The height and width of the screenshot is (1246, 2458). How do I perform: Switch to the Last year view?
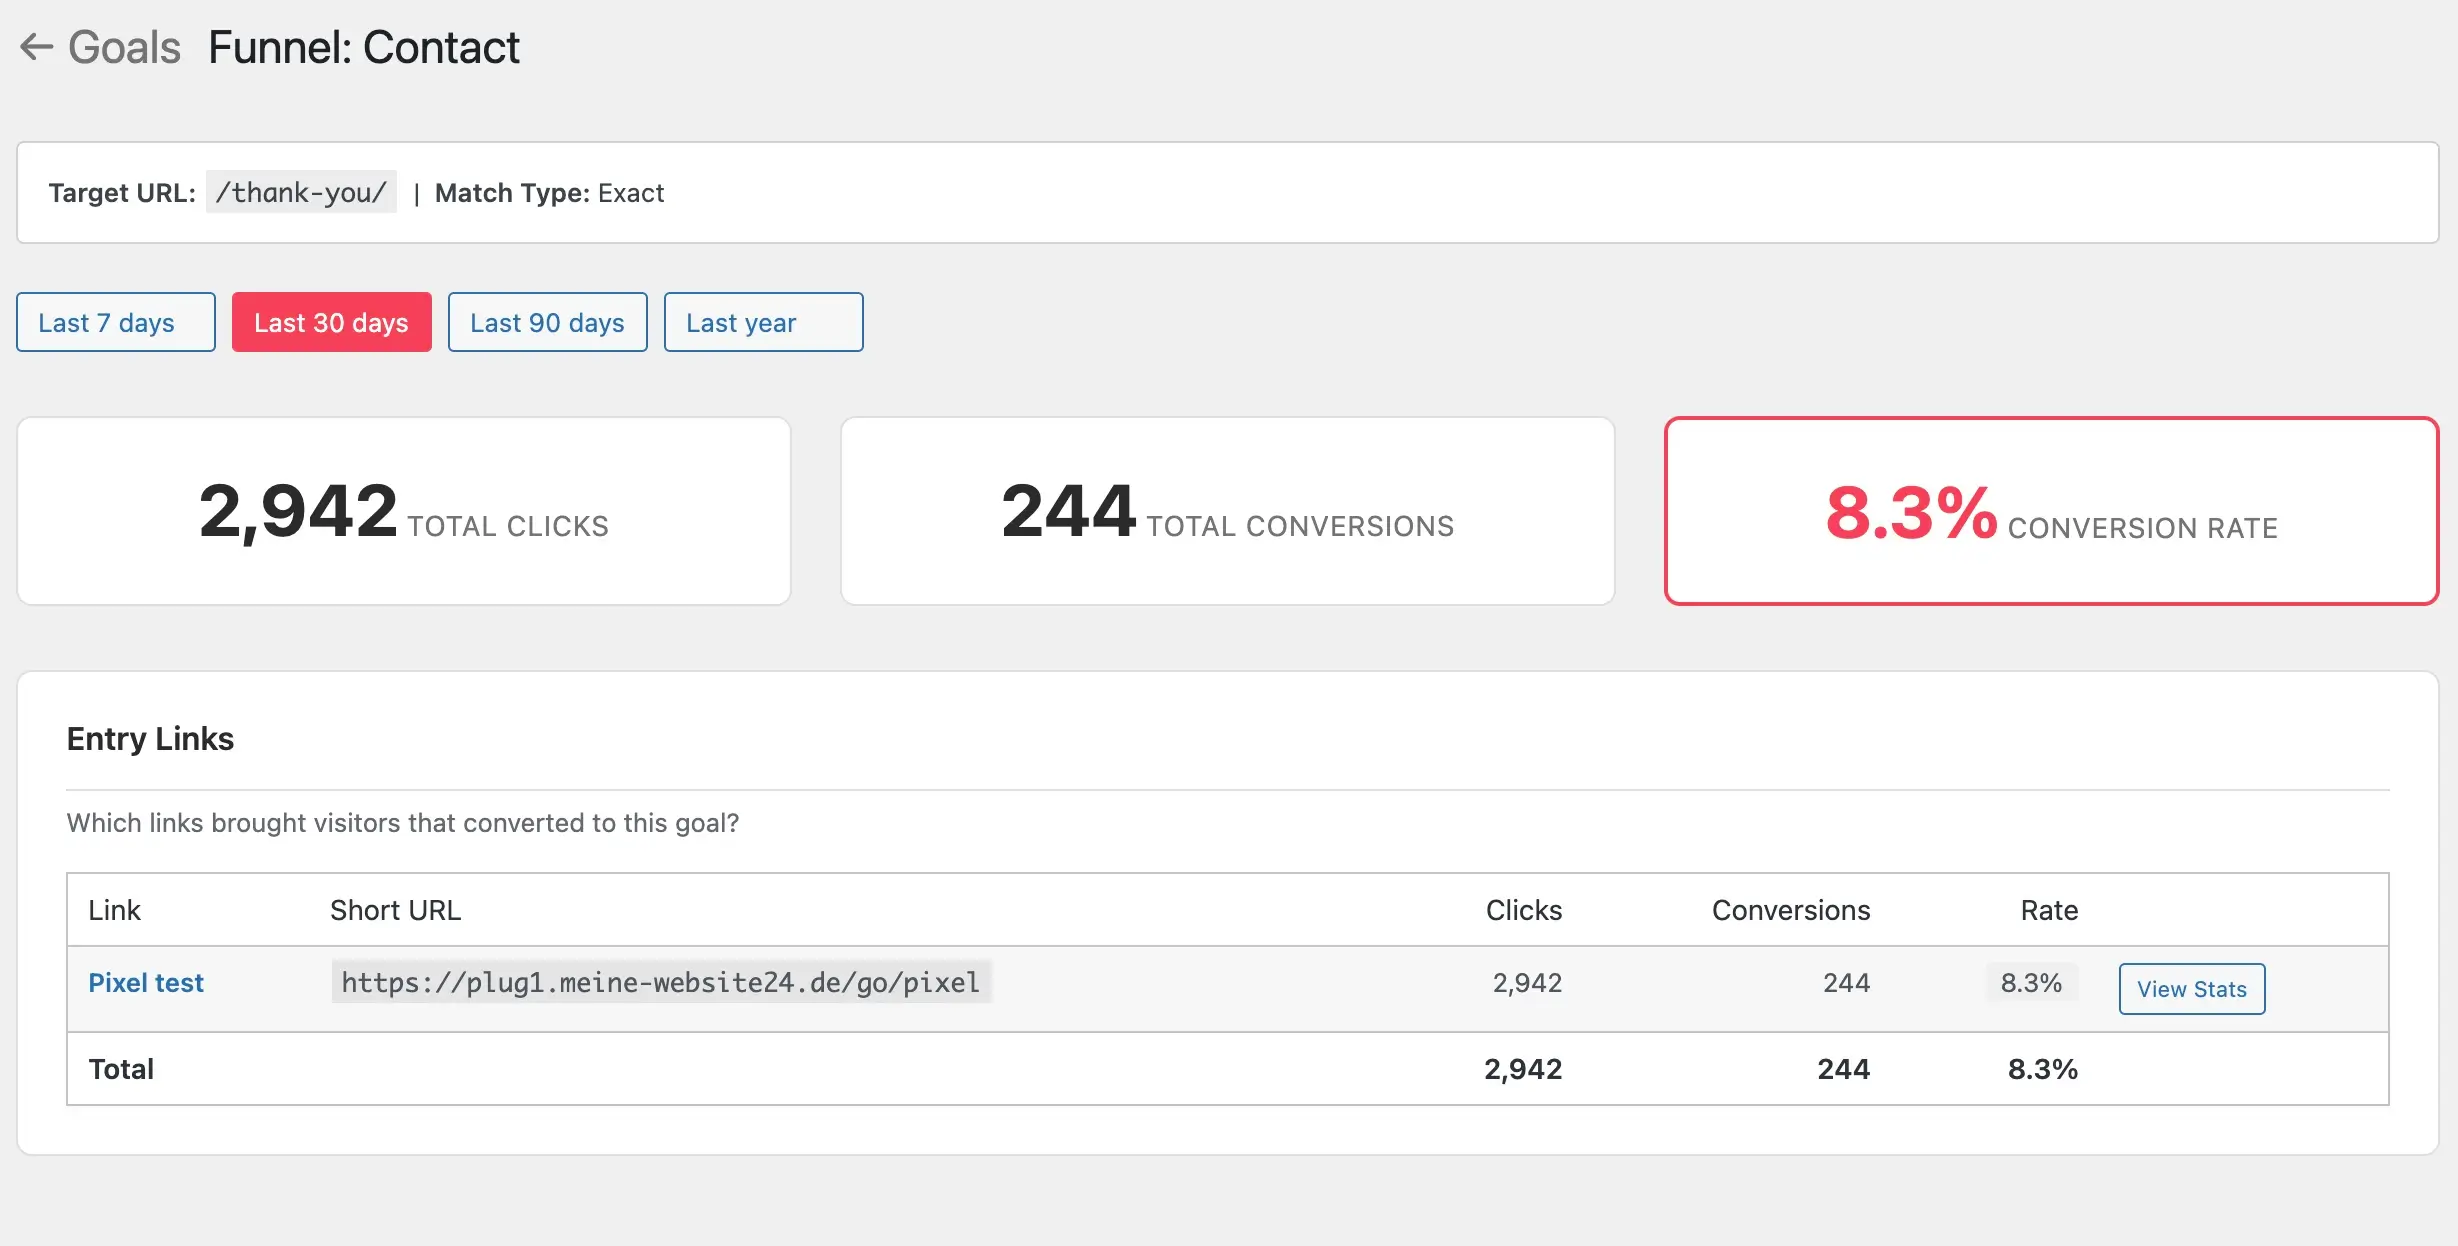[x=762, y=322]
